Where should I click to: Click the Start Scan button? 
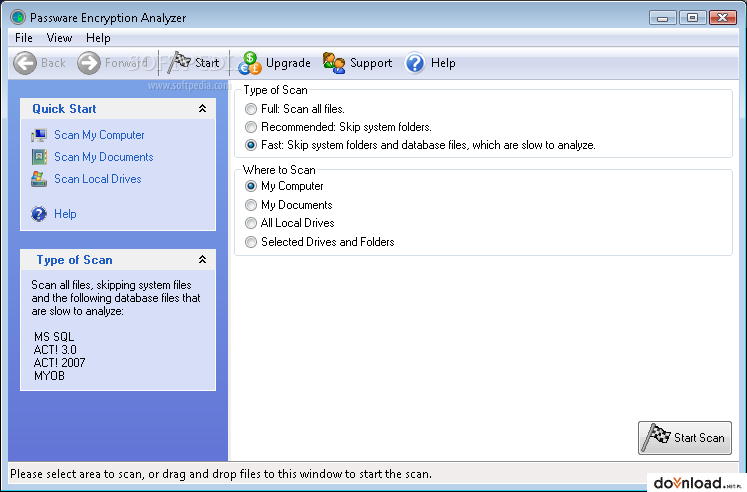pos(685,438)
